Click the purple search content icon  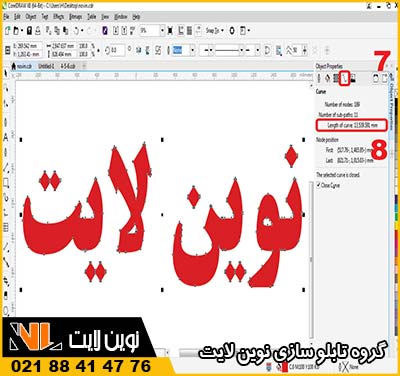(105, 31)
